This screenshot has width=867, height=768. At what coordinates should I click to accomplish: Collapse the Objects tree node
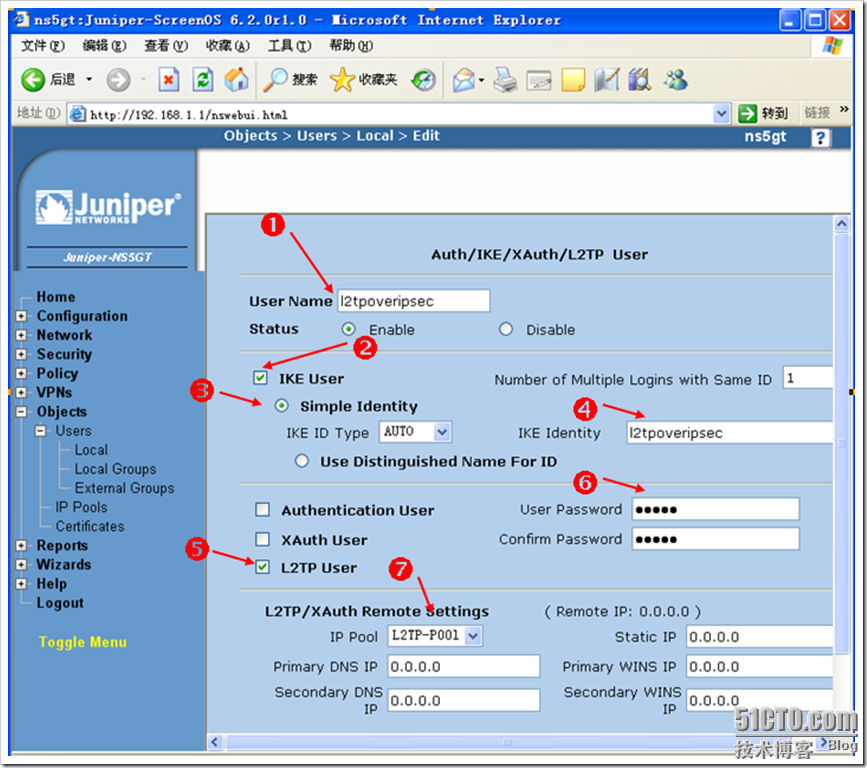tap(21, 411)
